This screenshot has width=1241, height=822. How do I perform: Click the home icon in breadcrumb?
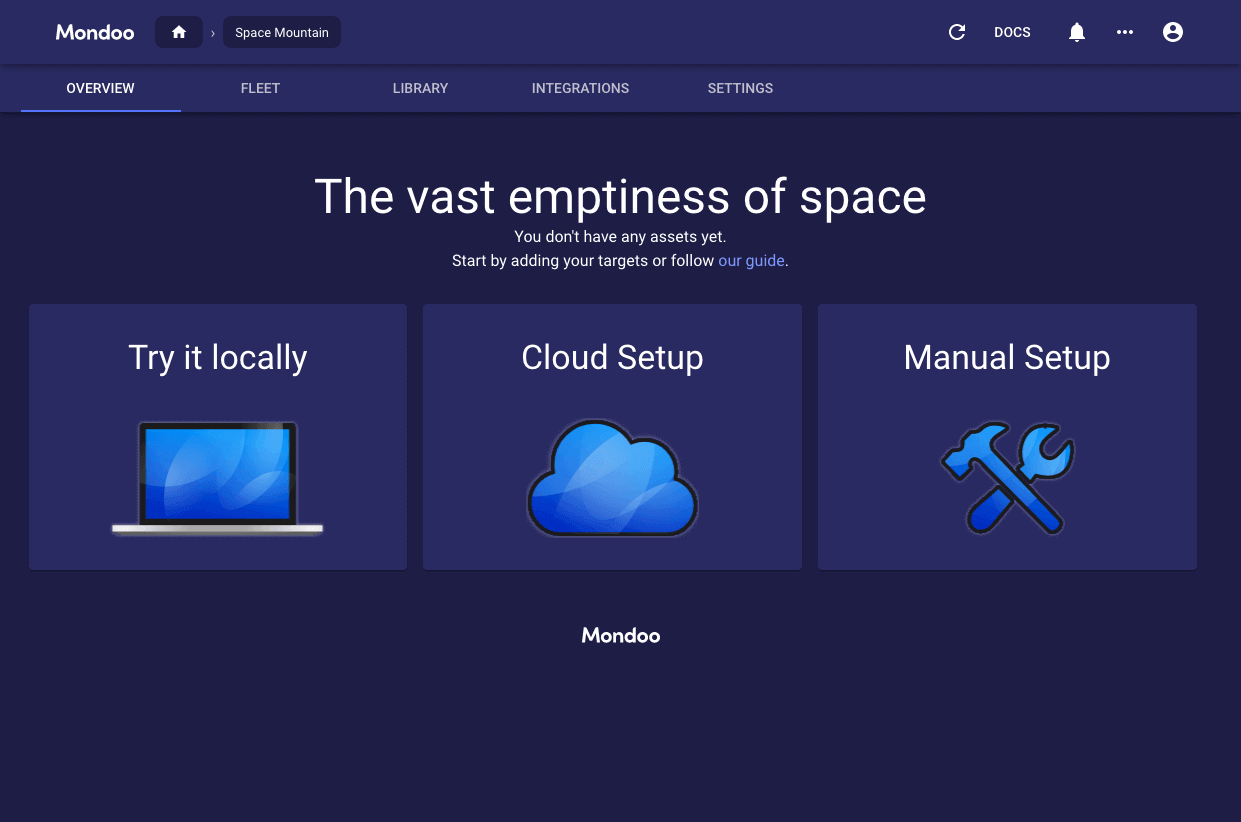(x=179, y=32)
